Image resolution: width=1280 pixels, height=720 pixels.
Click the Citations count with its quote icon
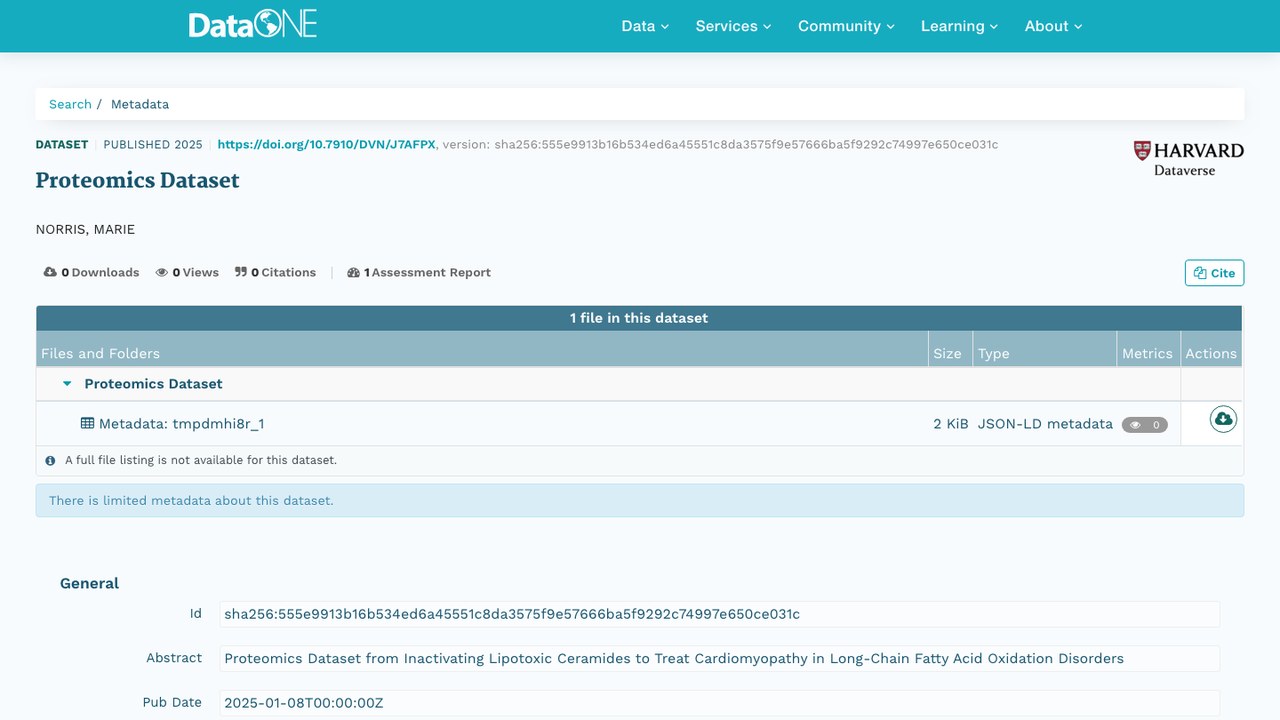click(275, 272)
